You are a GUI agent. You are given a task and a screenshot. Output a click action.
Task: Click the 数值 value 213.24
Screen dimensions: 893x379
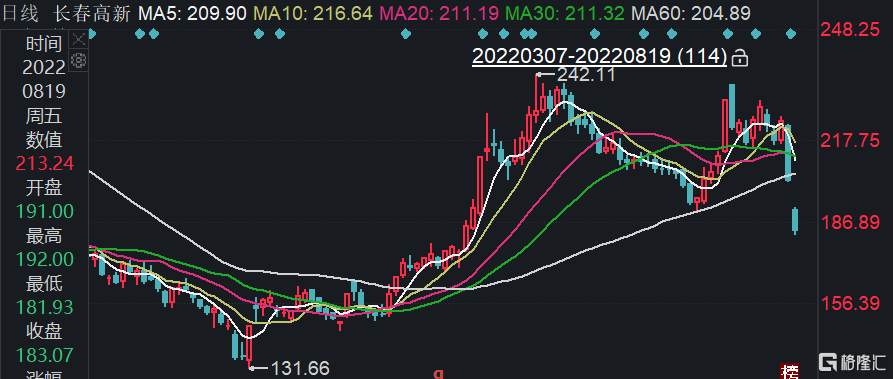pyautogui.click(x=44, y=164)
